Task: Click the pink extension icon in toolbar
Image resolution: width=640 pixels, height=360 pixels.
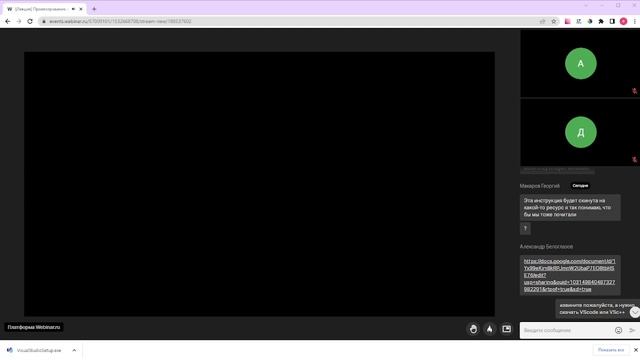Action: tap(567, 21)
